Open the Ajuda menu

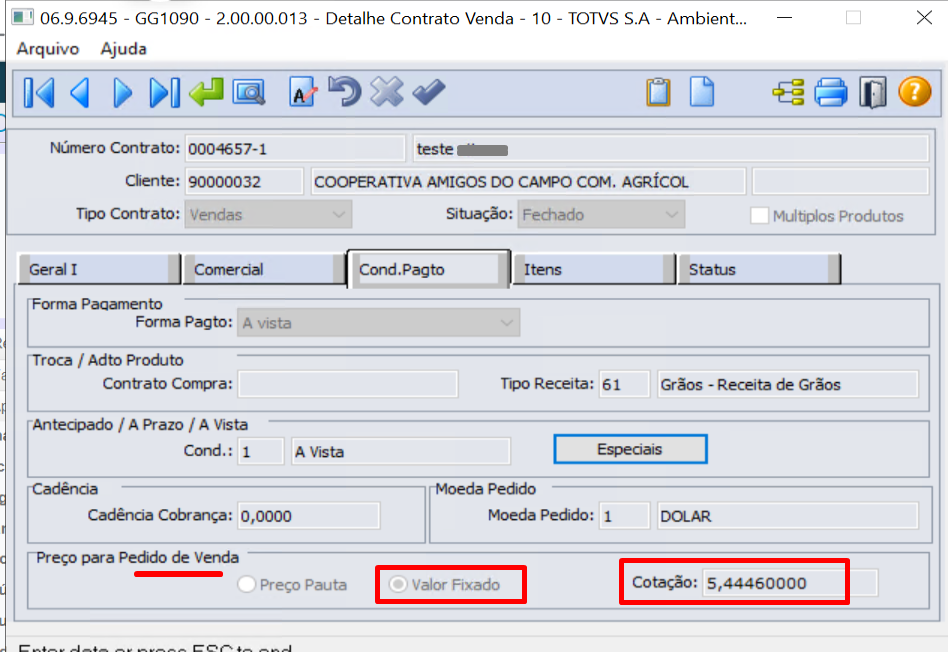coord(123,48)
